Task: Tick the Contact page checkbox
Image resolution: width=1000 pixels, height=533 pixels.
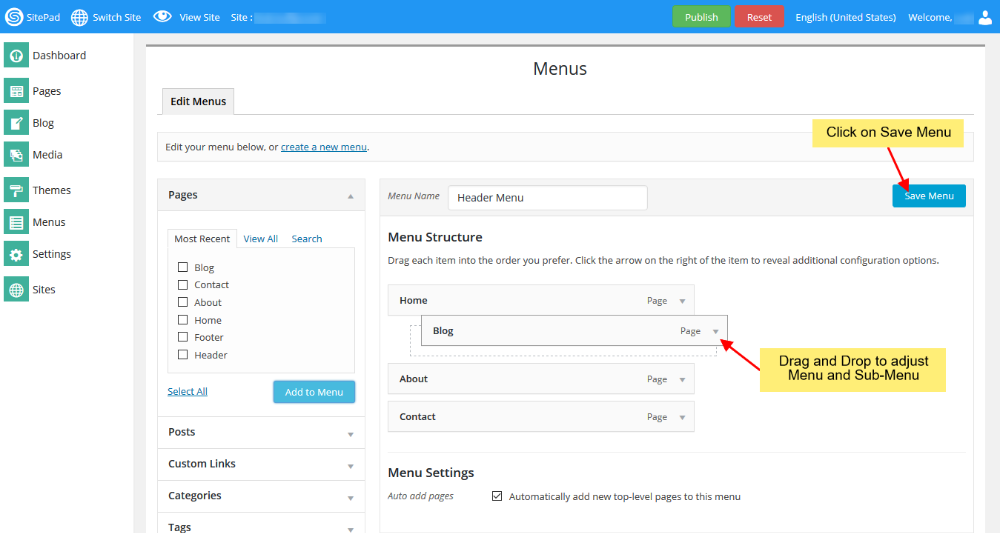Action: pos(183,285)
